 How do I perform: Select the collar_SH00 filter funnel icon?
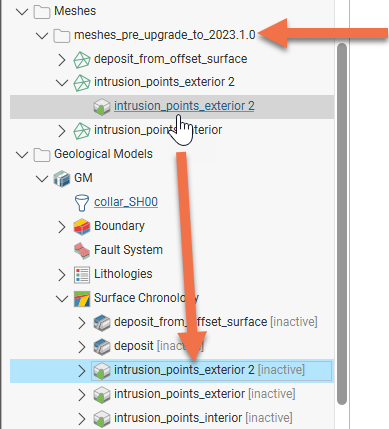82,203
